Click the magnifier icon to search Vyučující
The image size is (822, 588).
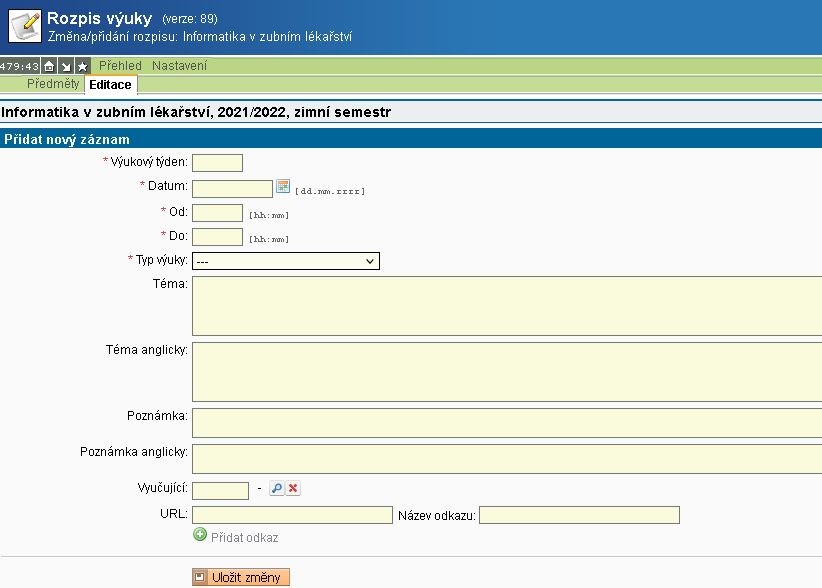point(277,488)
